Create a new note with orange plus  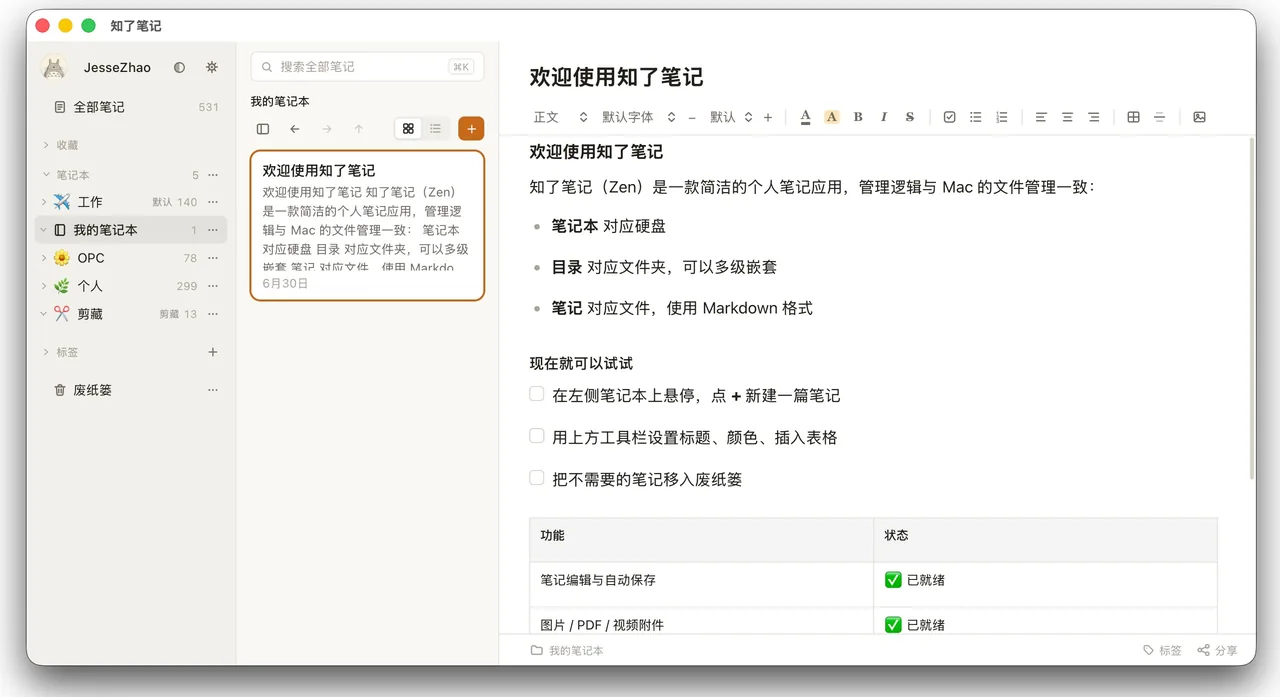pyautogui.click(x=471, y=129)
